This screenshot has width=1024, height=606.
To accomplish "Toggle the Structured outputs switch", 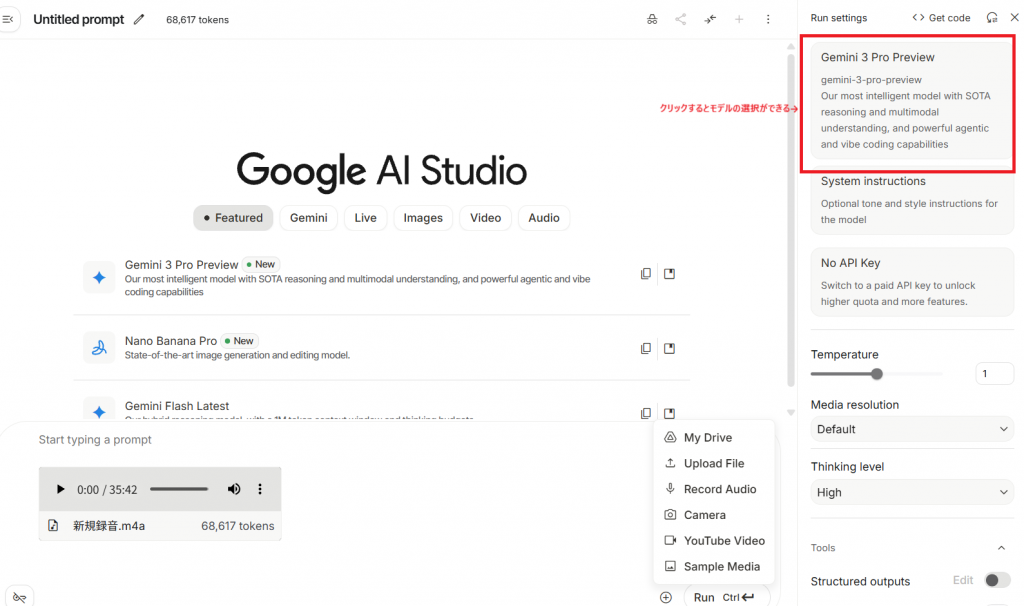I will point(996,580).
